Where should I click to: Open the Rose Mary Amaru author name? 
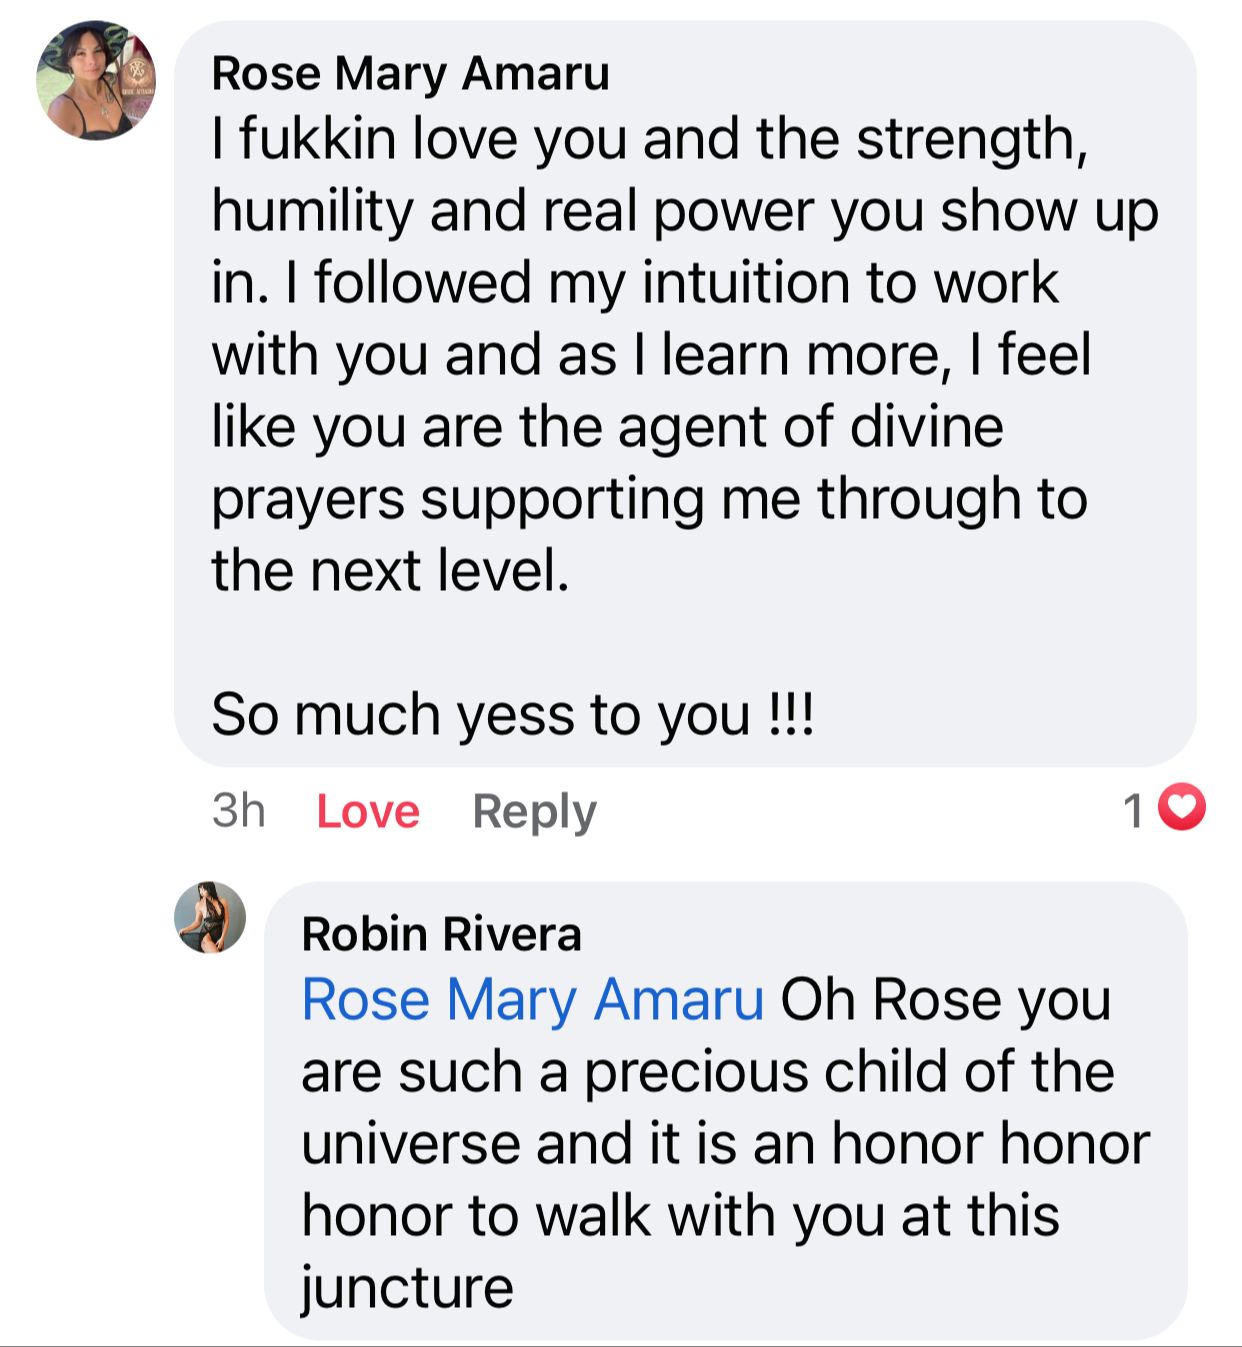[x=410, y=74]
